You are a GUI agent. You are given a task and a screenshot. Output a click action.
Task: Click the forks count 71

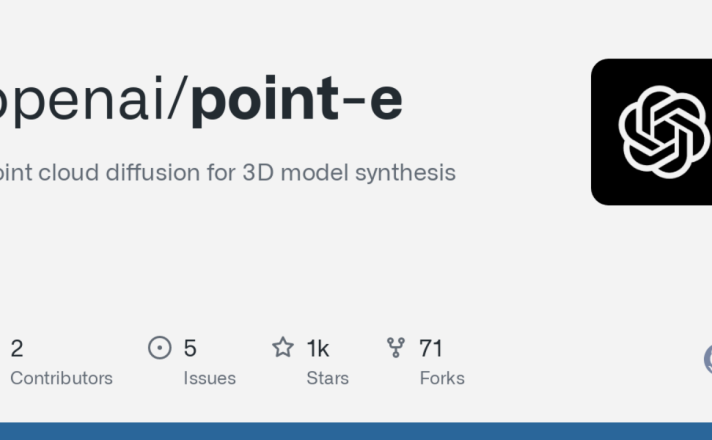[431, 349]
